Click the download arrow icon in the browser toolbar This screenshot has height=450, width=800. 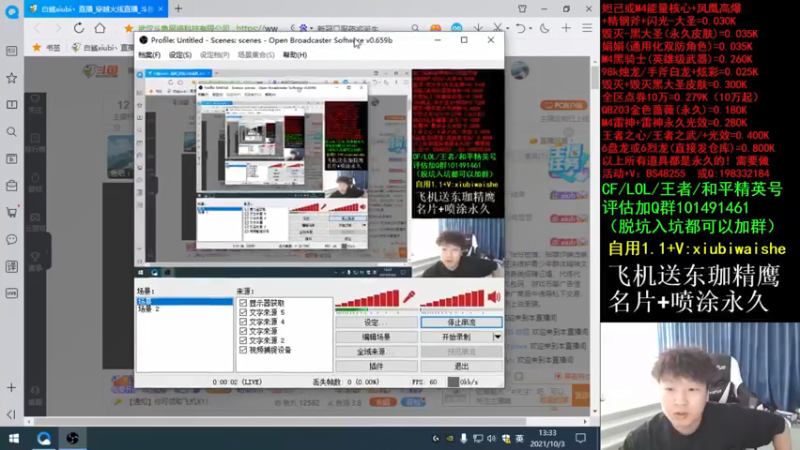click(x=478, y=28)
